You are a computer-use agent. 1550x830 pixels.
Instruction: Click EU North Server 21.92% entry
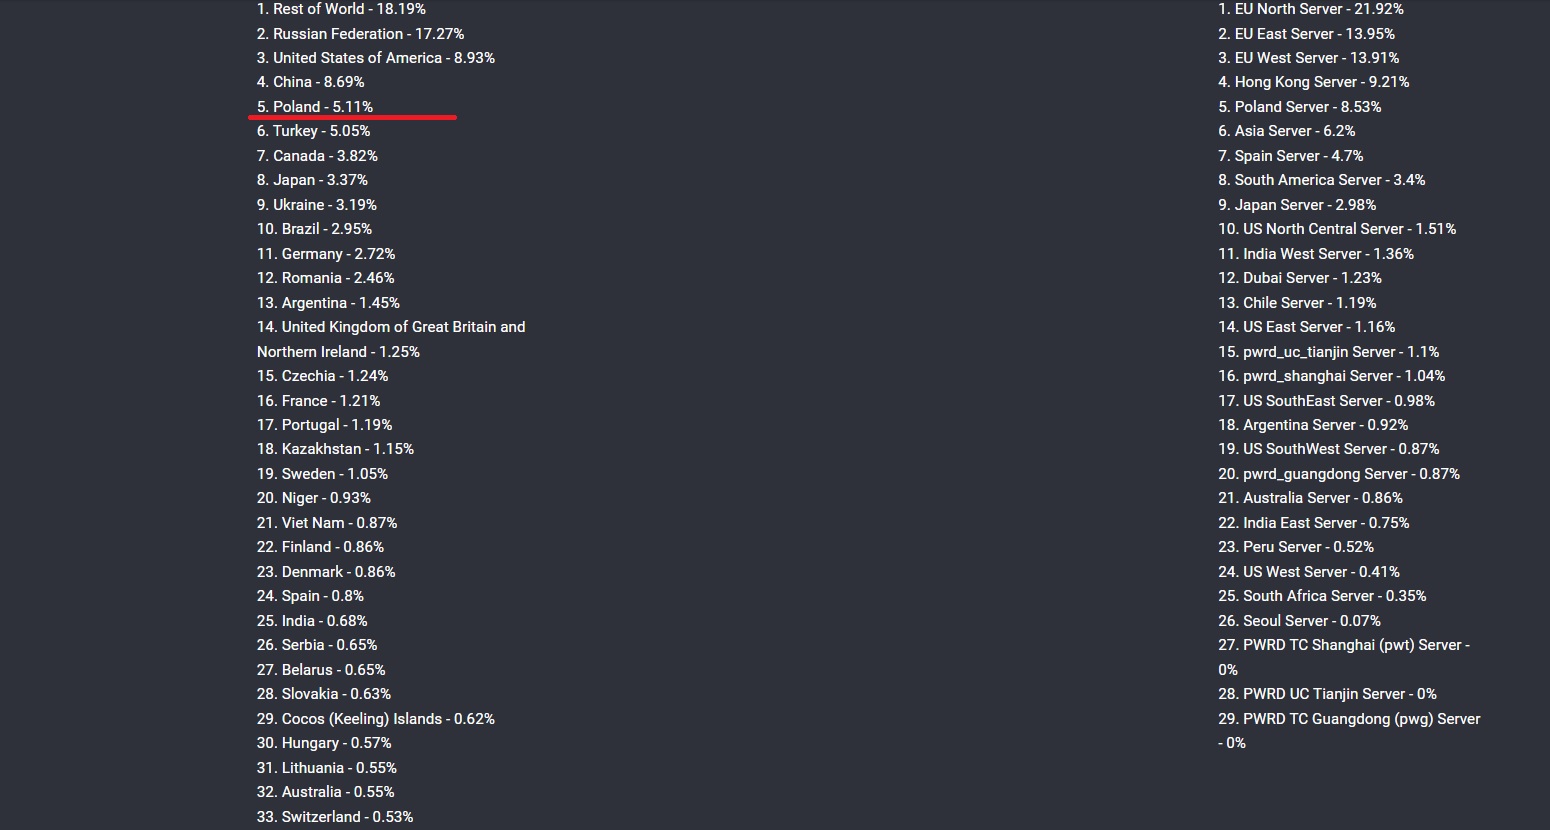tap(1310, 9)
